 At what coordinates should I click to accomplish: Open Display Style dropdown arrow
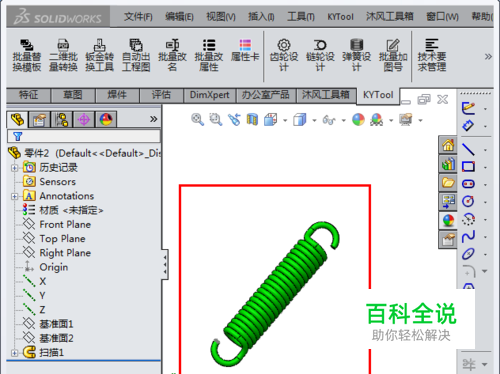(x=314, y=121)
